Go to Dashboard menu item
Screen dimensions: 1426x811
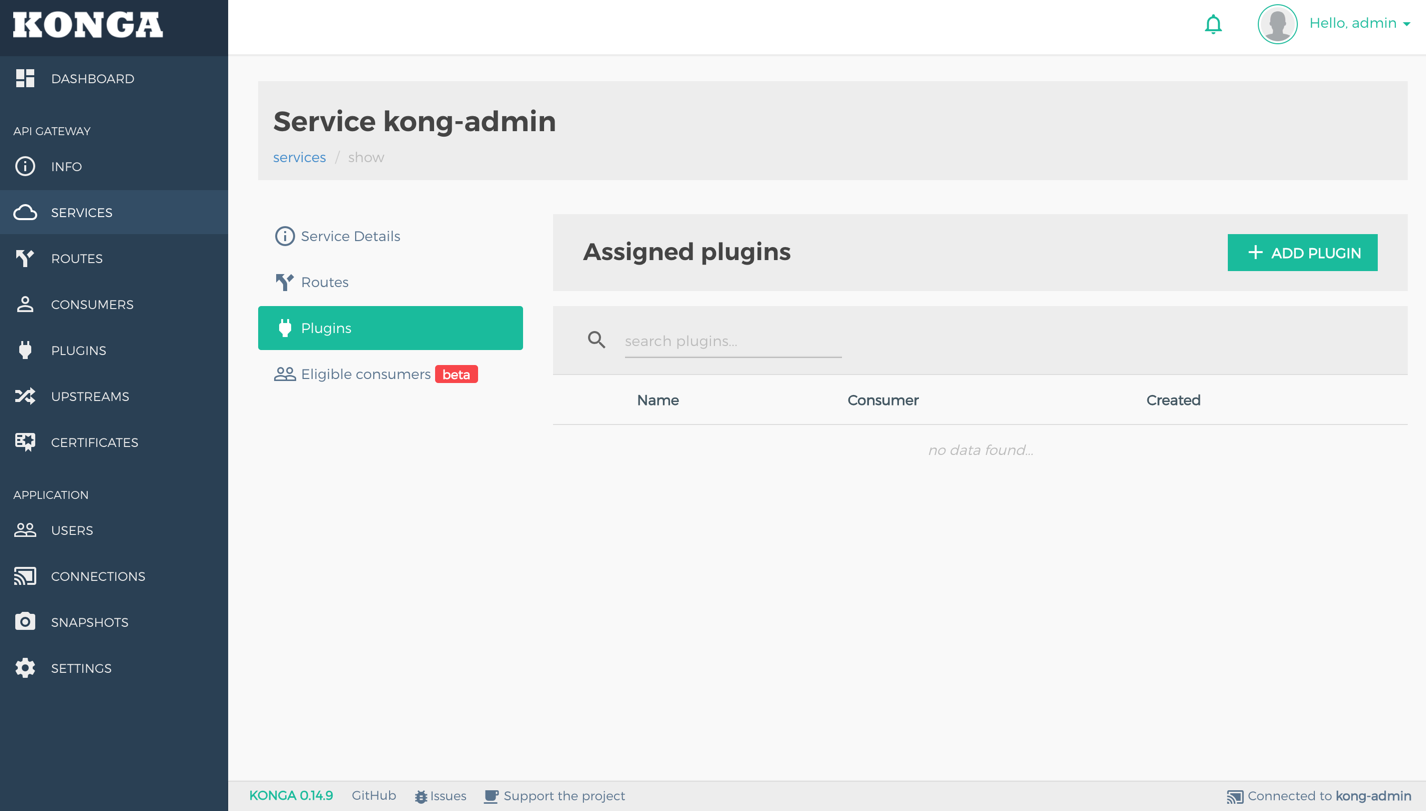pos(114,78)
